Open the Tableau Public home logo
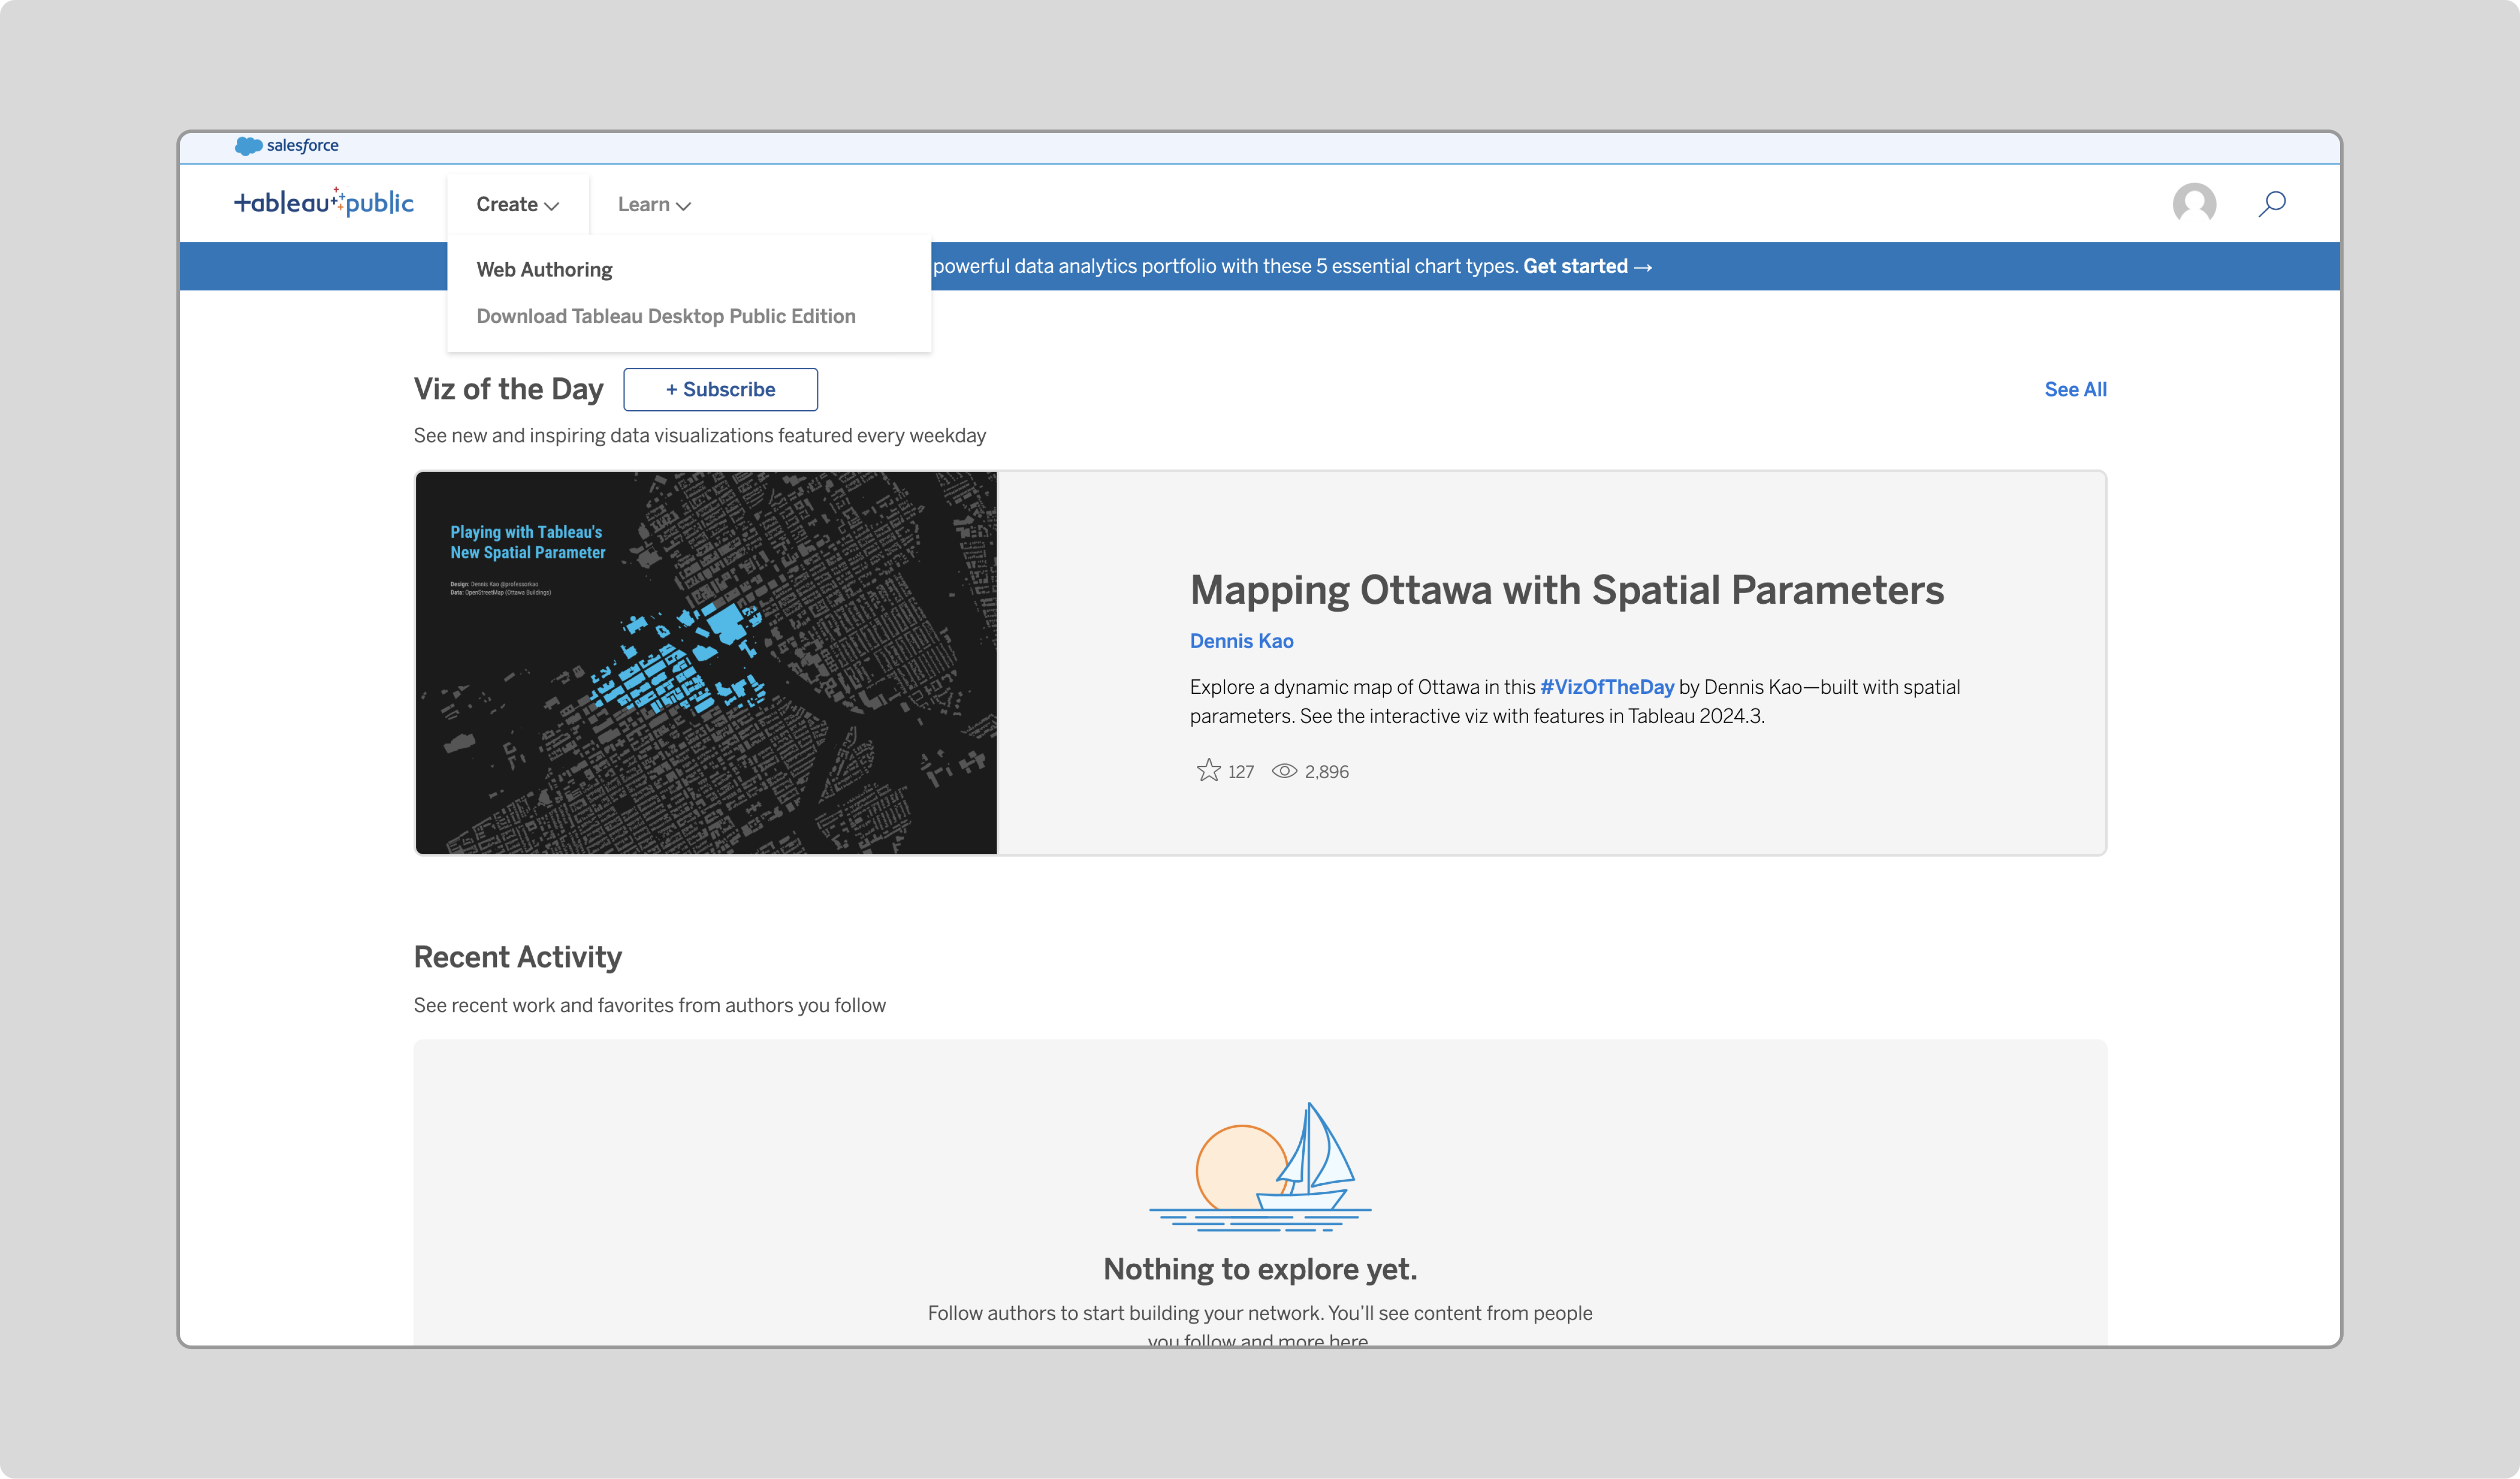The width and height of the screenshot is (2520, 1479). click(x=324, y=203)
